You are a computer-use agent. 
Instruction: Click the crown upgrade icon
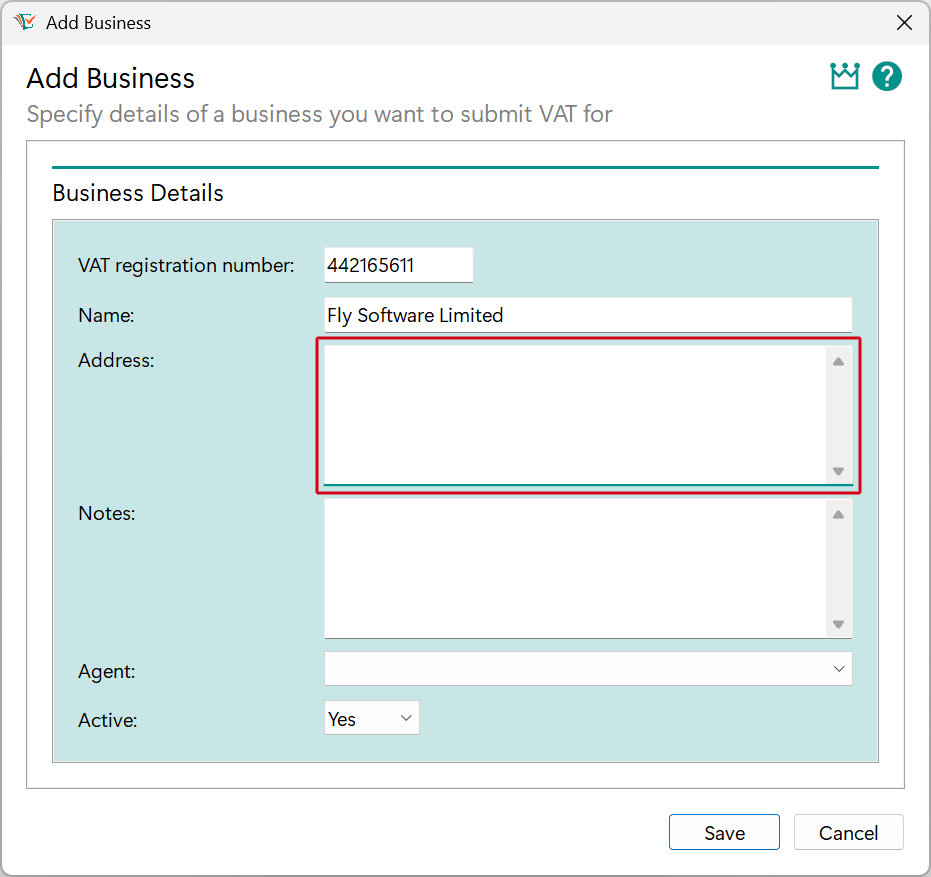(x=844, y=76)
